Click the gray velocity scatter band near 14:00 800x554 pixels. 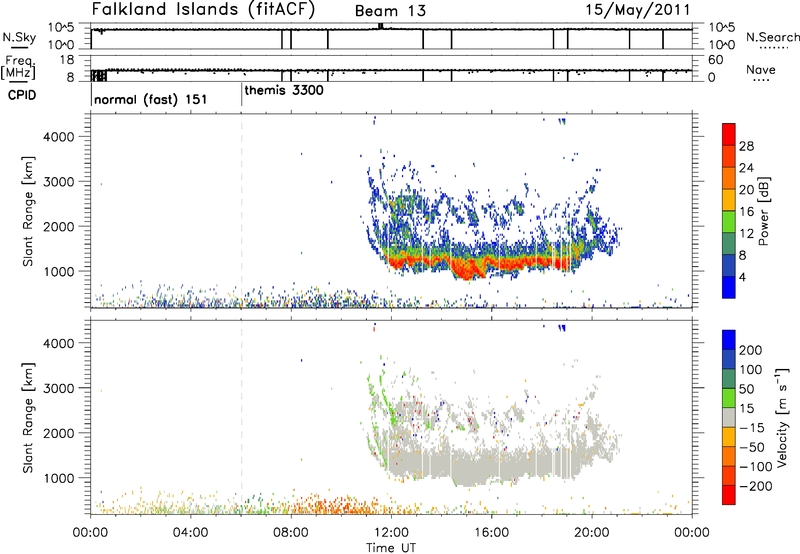pos(441,463)
